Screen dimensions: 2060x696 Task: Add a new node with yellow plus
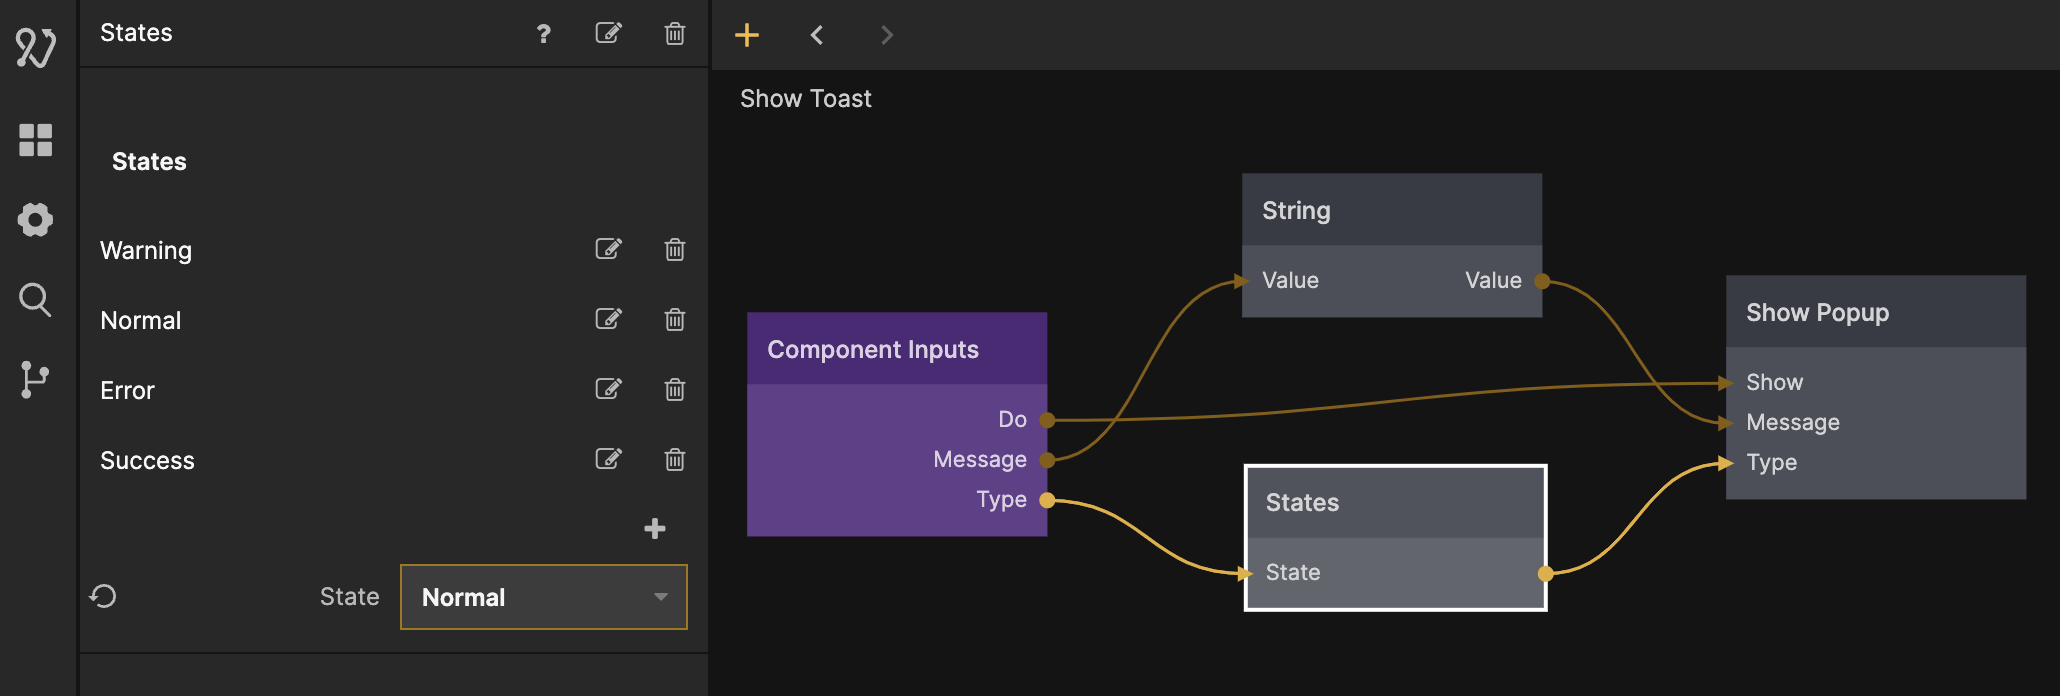click(x=747, y=36)
